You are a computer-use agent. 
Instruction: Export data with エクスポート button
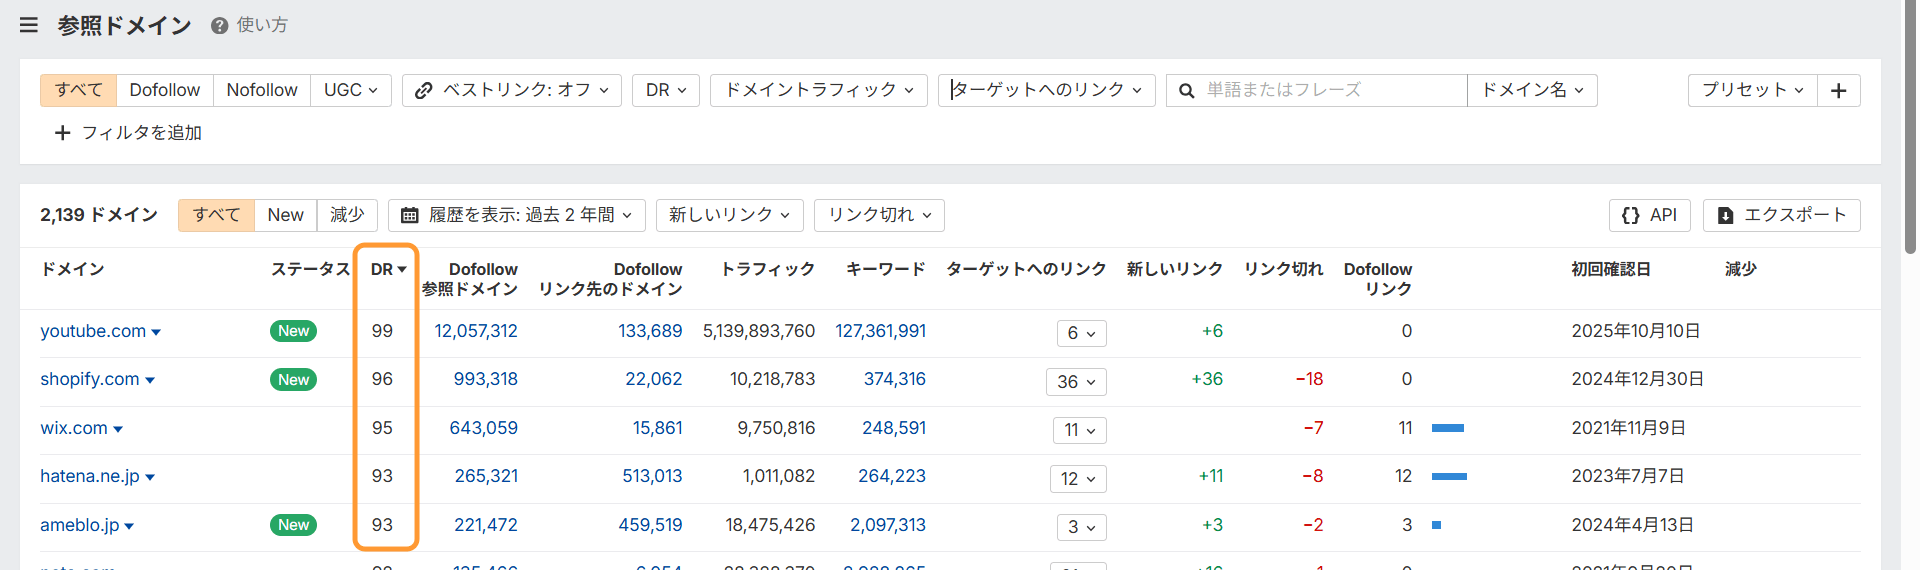pos(1781,215)
